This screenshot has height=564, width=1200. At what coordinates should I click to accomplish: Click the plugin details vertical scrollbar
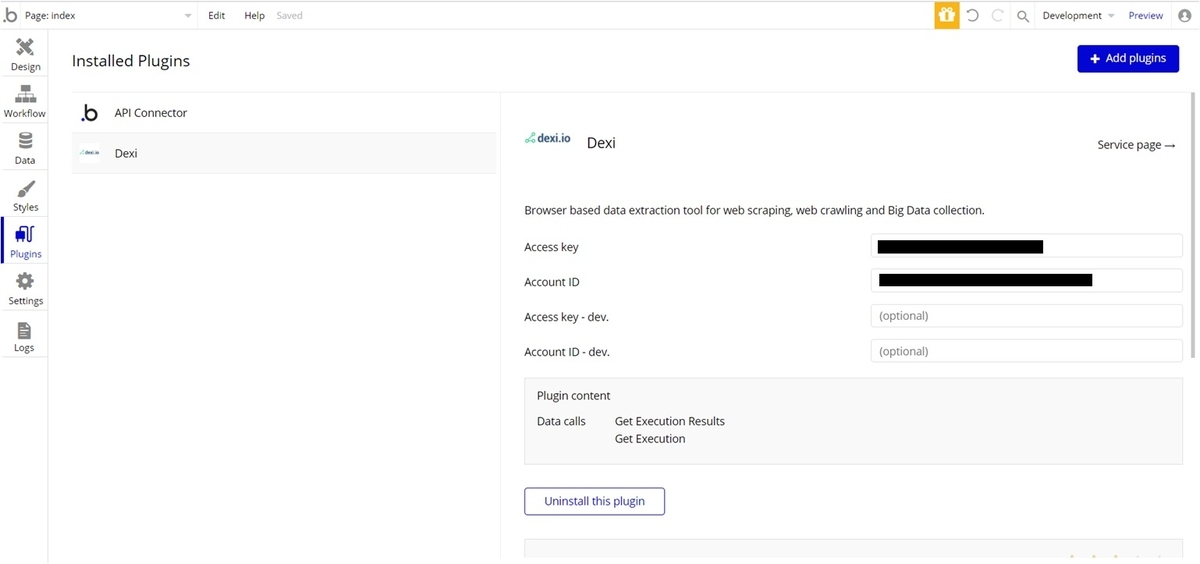(x=1192, y=225)
